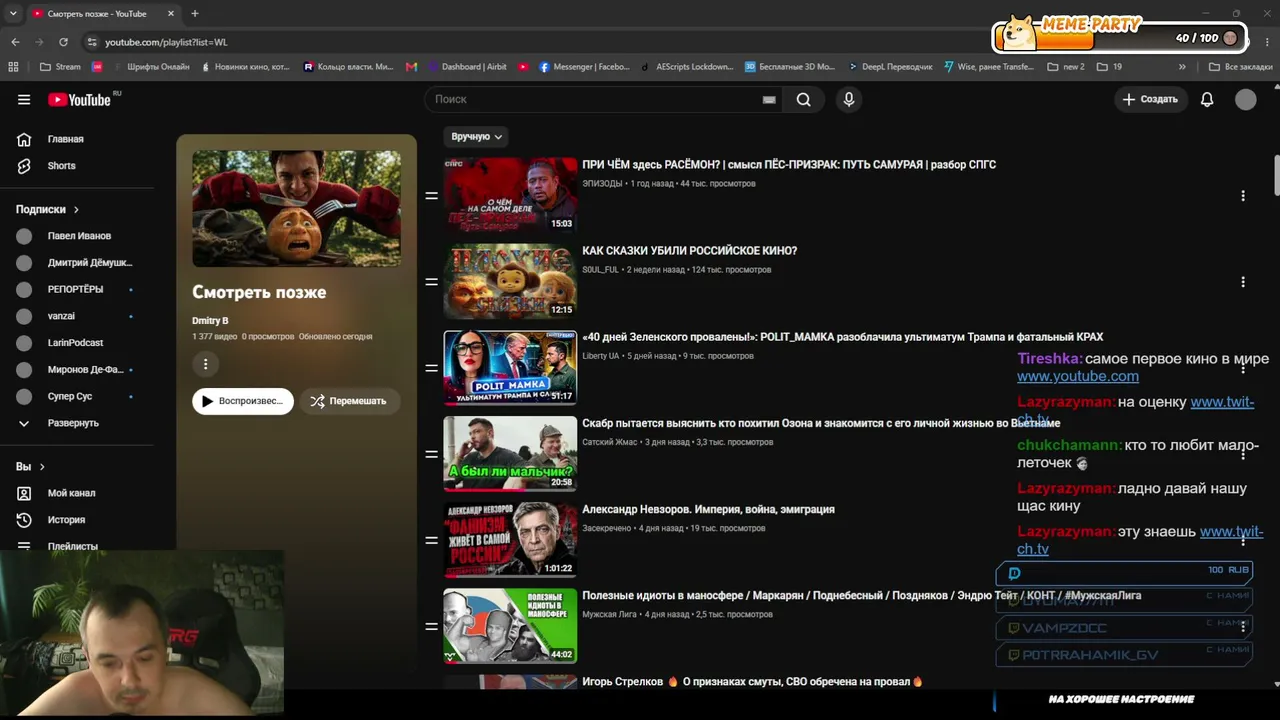Open Павел Иванов subscription channel
Image resolution: width=1280 pixels, height=720 pixels.
[77, 236]
